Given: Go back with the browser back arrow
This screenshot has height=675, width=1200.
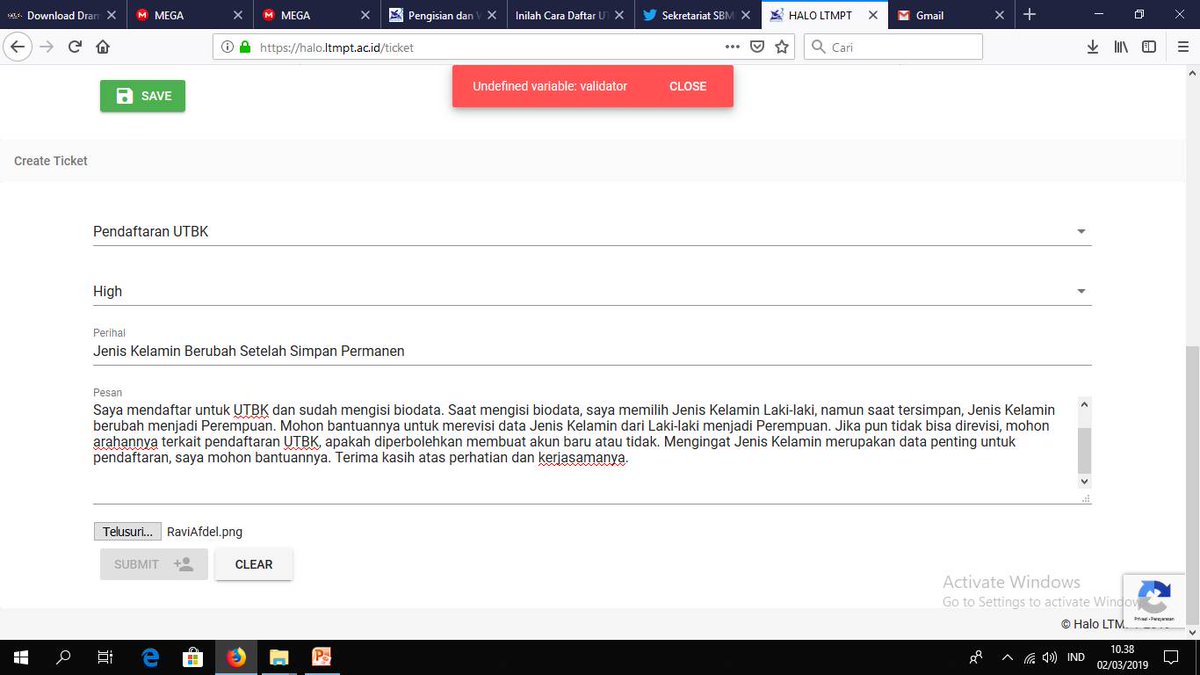Looking at the screenshot, I should tap(18, 47).
